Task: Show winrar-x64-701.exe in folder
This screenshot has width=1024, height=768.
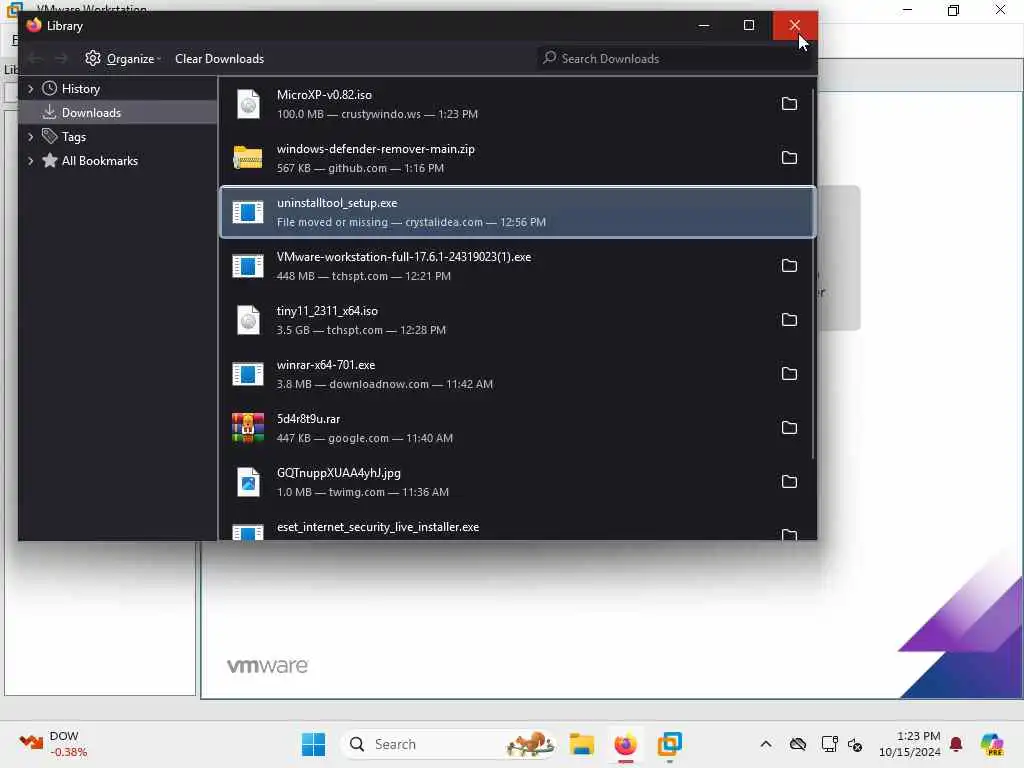Action: (789, 374)
